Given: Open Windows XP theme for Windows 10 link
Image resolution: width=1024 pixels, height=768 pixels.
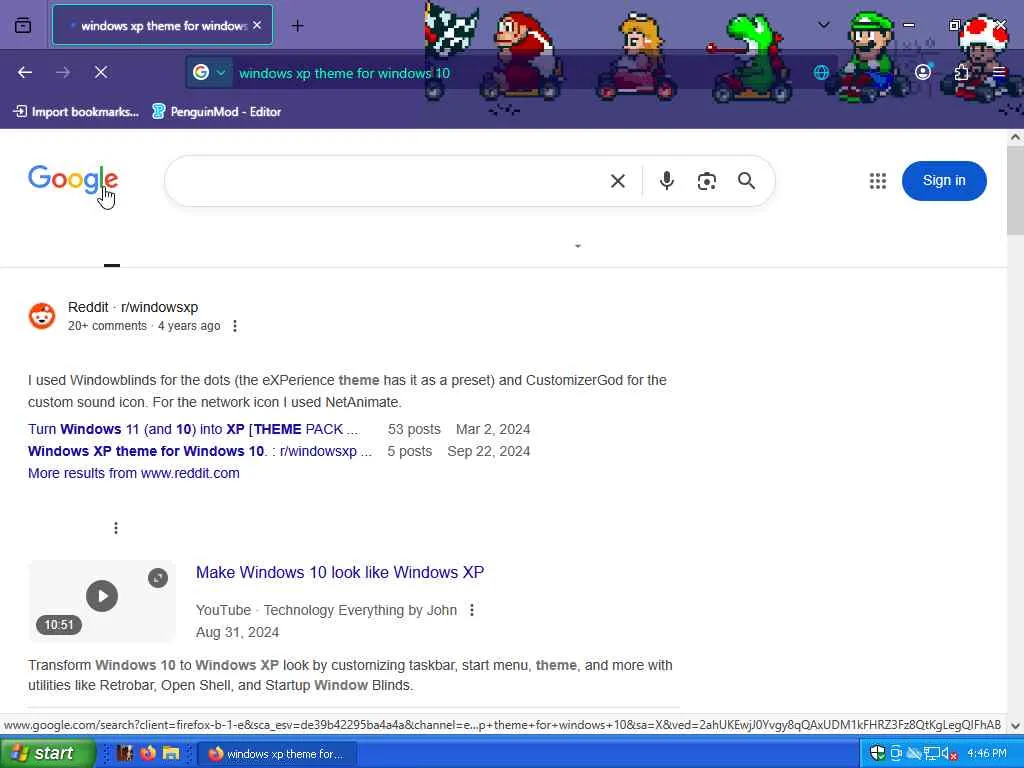Looking at the screenshot, I should pos(200,451).
